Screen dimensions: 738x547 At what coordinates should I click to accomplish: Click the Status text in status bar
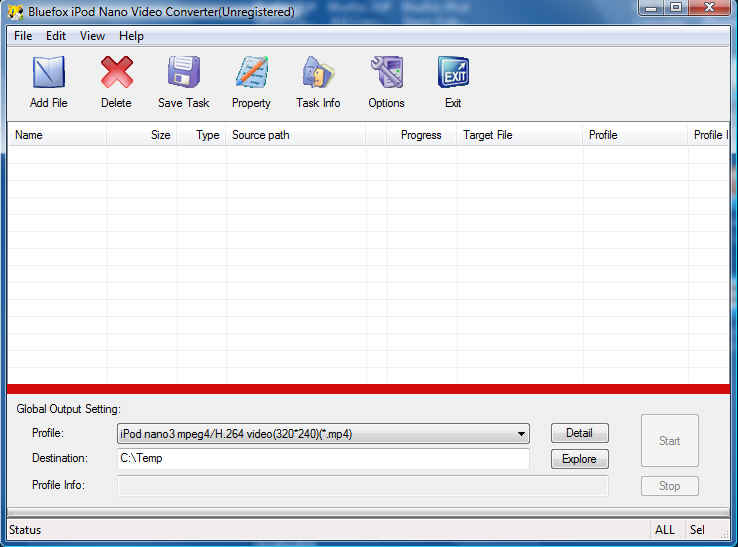[x=25, y=530]
